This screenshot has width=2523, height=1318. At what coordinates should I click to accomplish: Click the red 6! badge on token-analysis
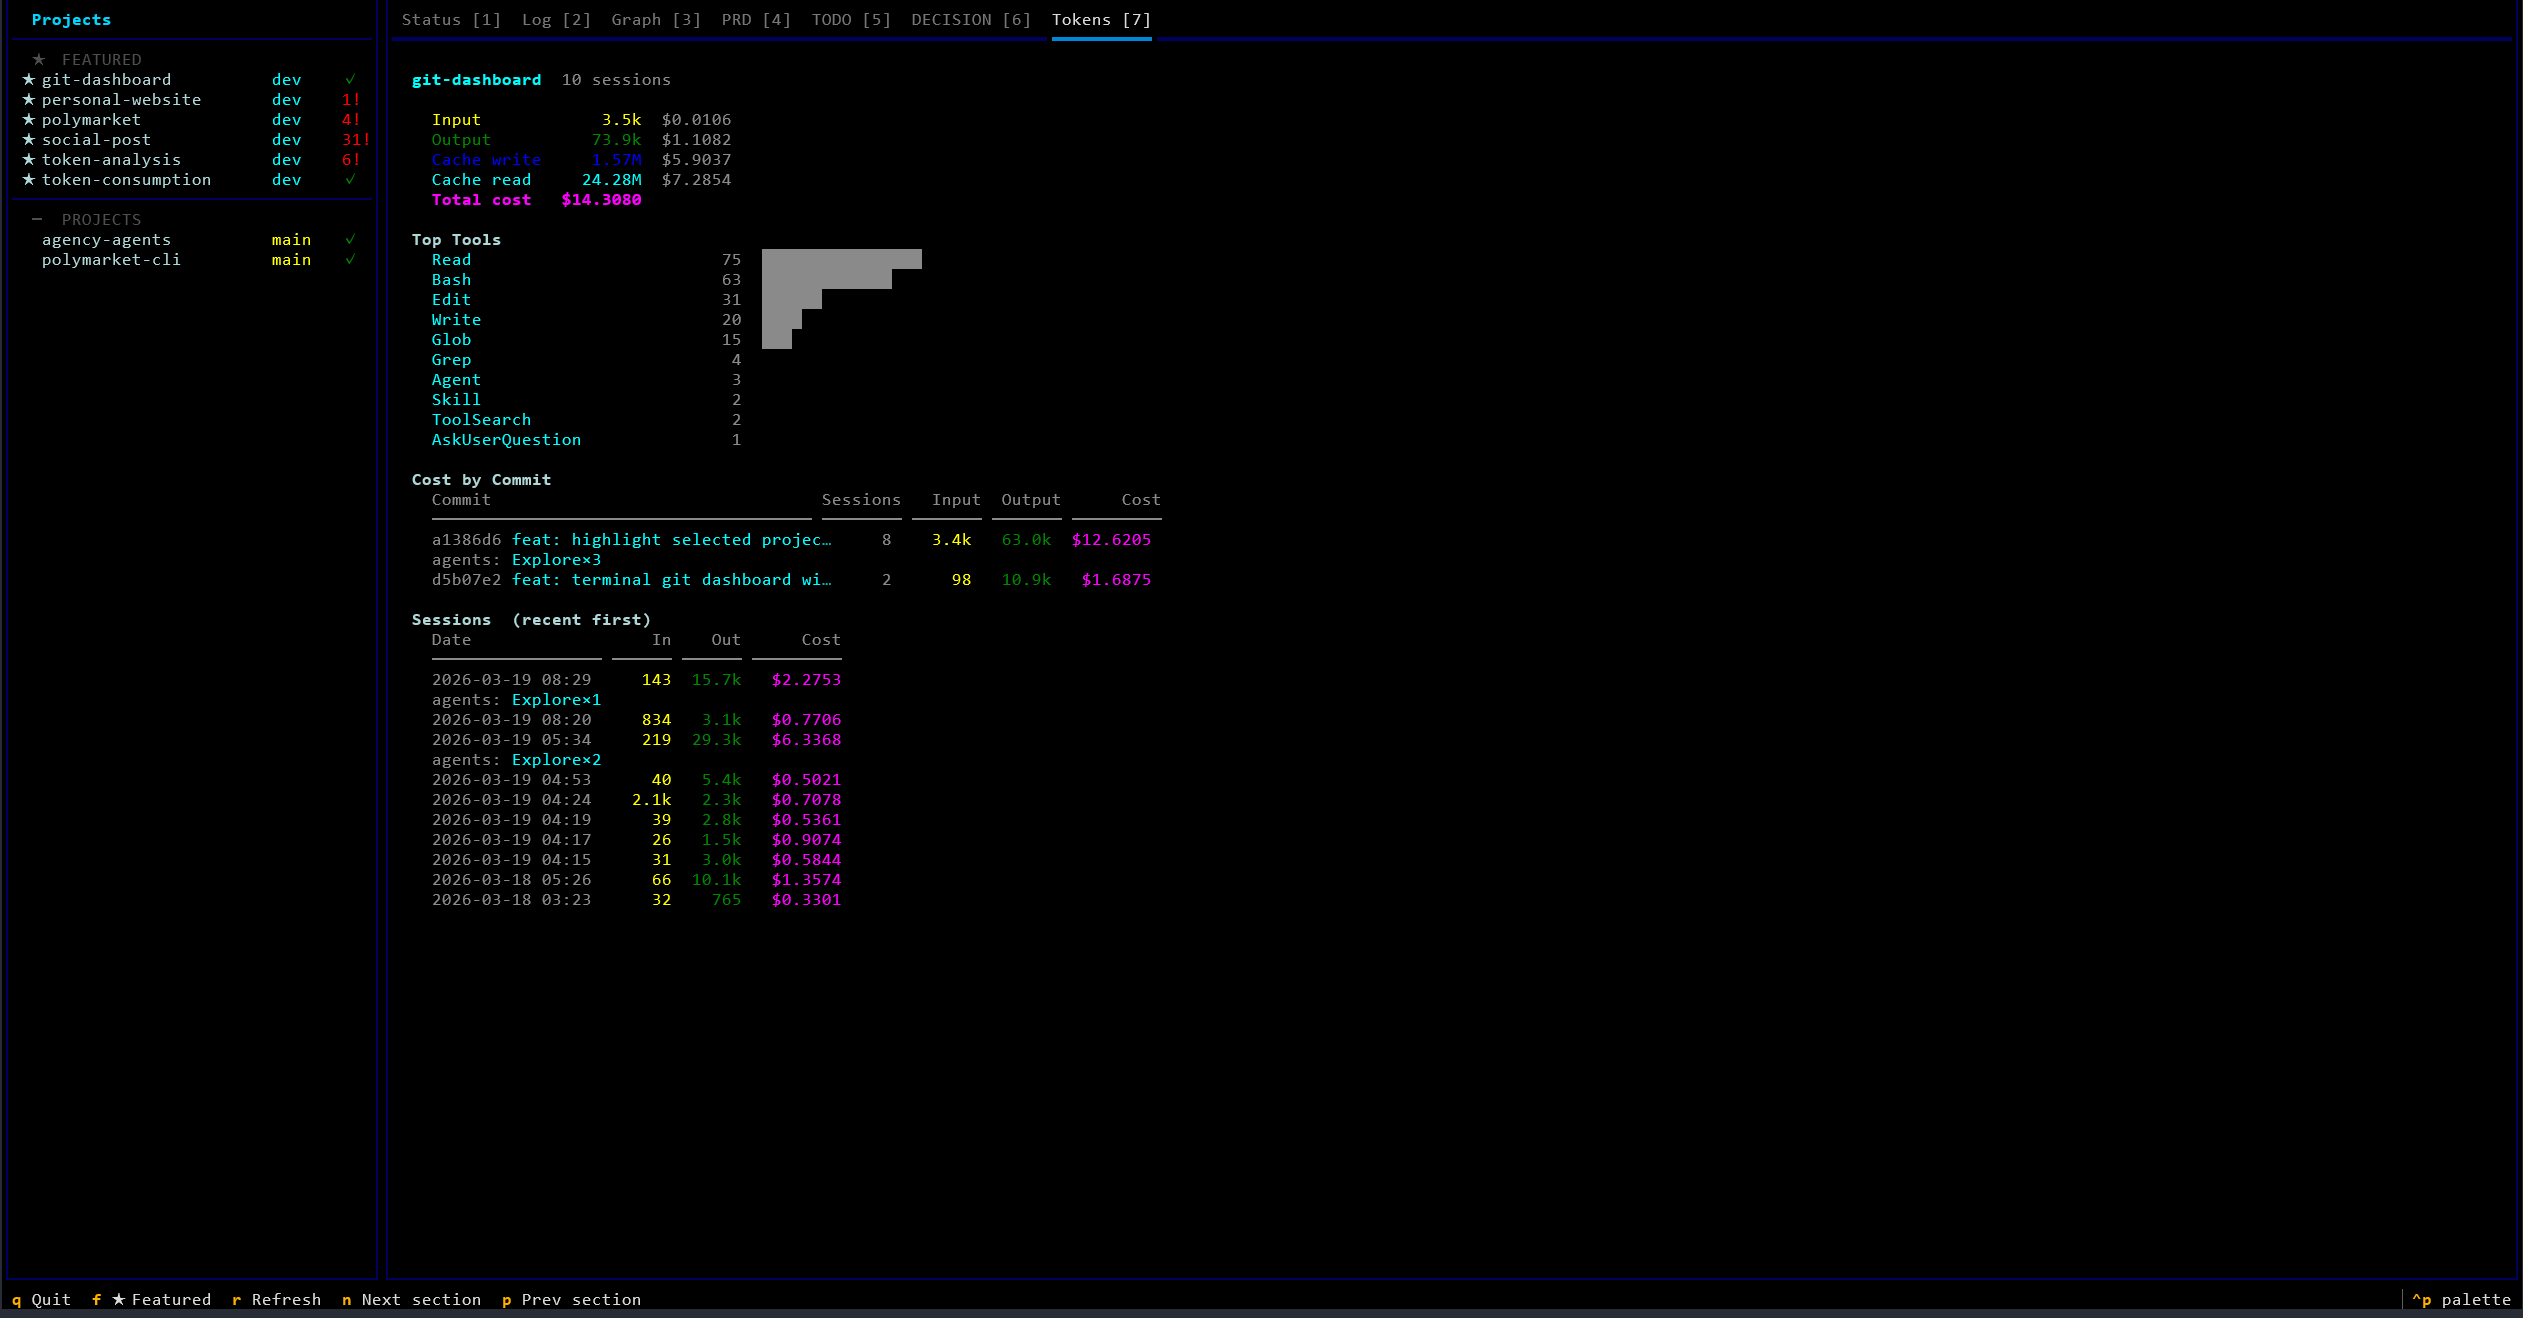350,160
